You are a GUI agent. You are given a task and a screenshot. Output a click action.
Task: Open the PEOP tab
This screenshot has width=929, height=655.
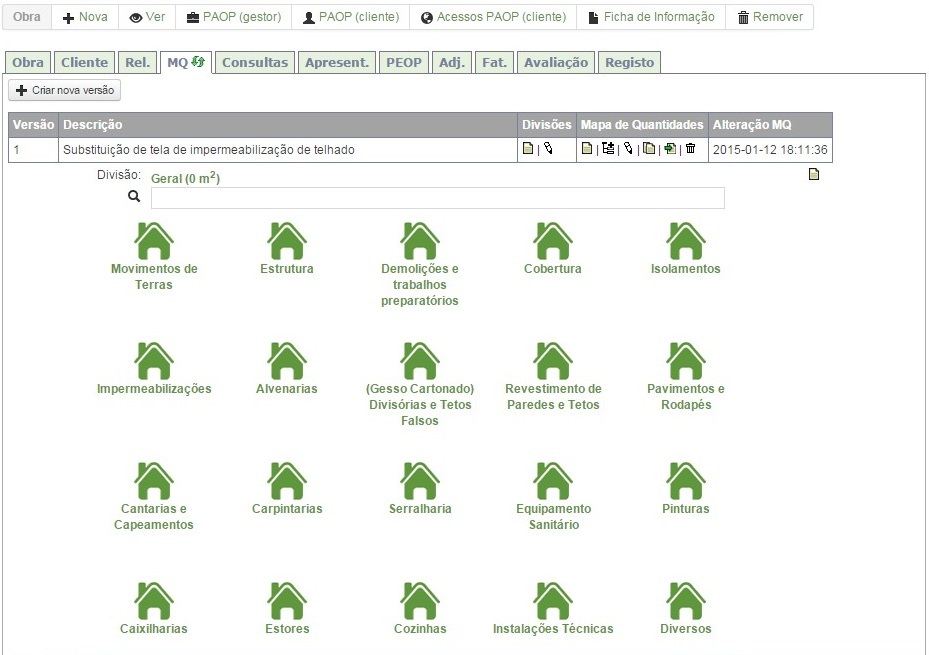403,62
